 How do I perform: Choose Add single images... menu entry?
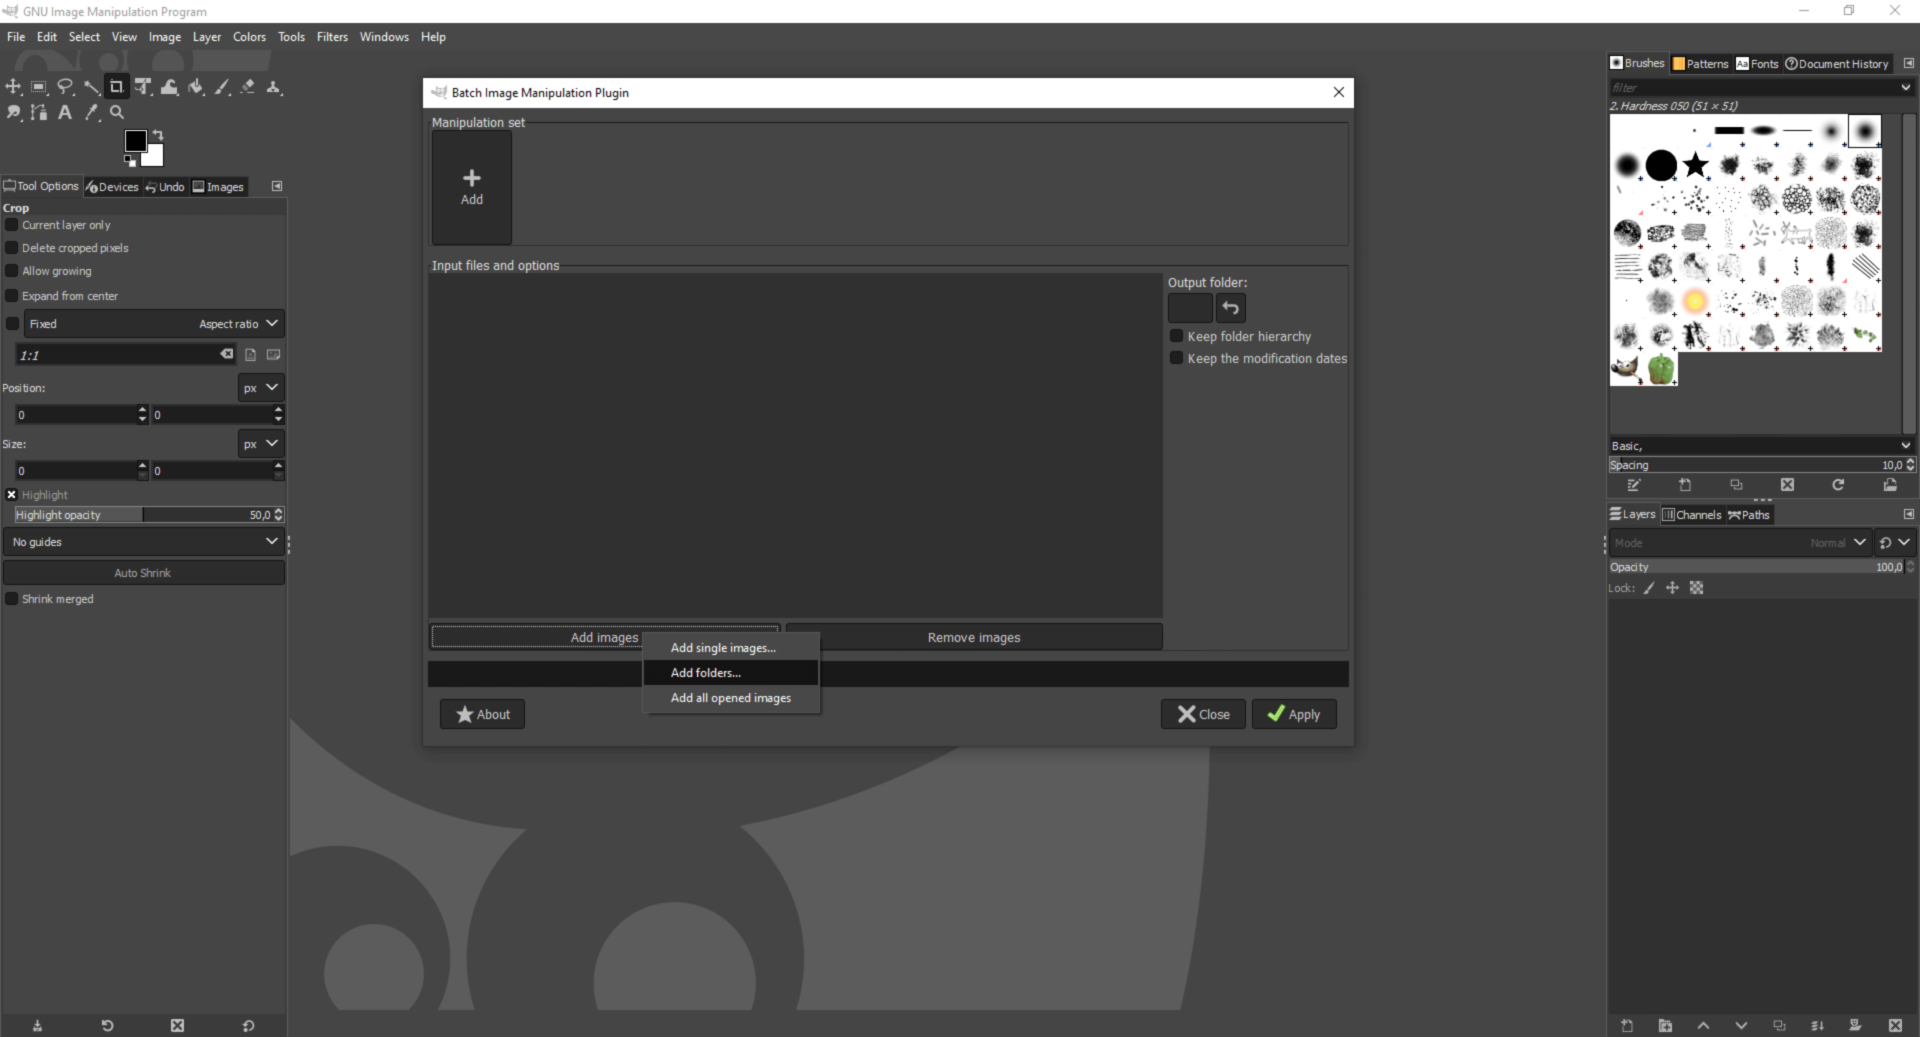click(731, 648)
